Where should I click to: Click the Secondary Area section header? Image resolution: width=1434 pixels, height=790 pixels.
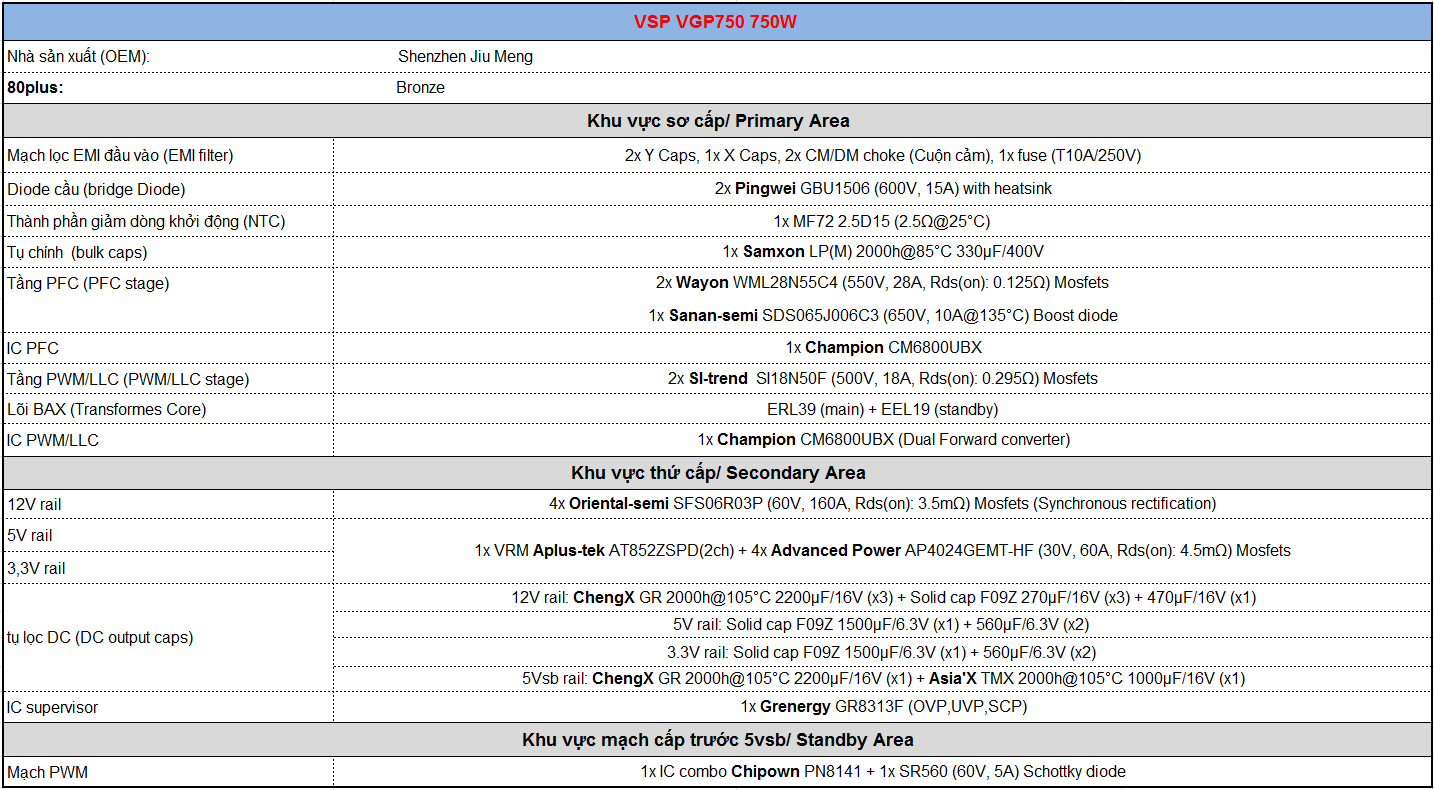pyautogui.click(x=716, y=473)
